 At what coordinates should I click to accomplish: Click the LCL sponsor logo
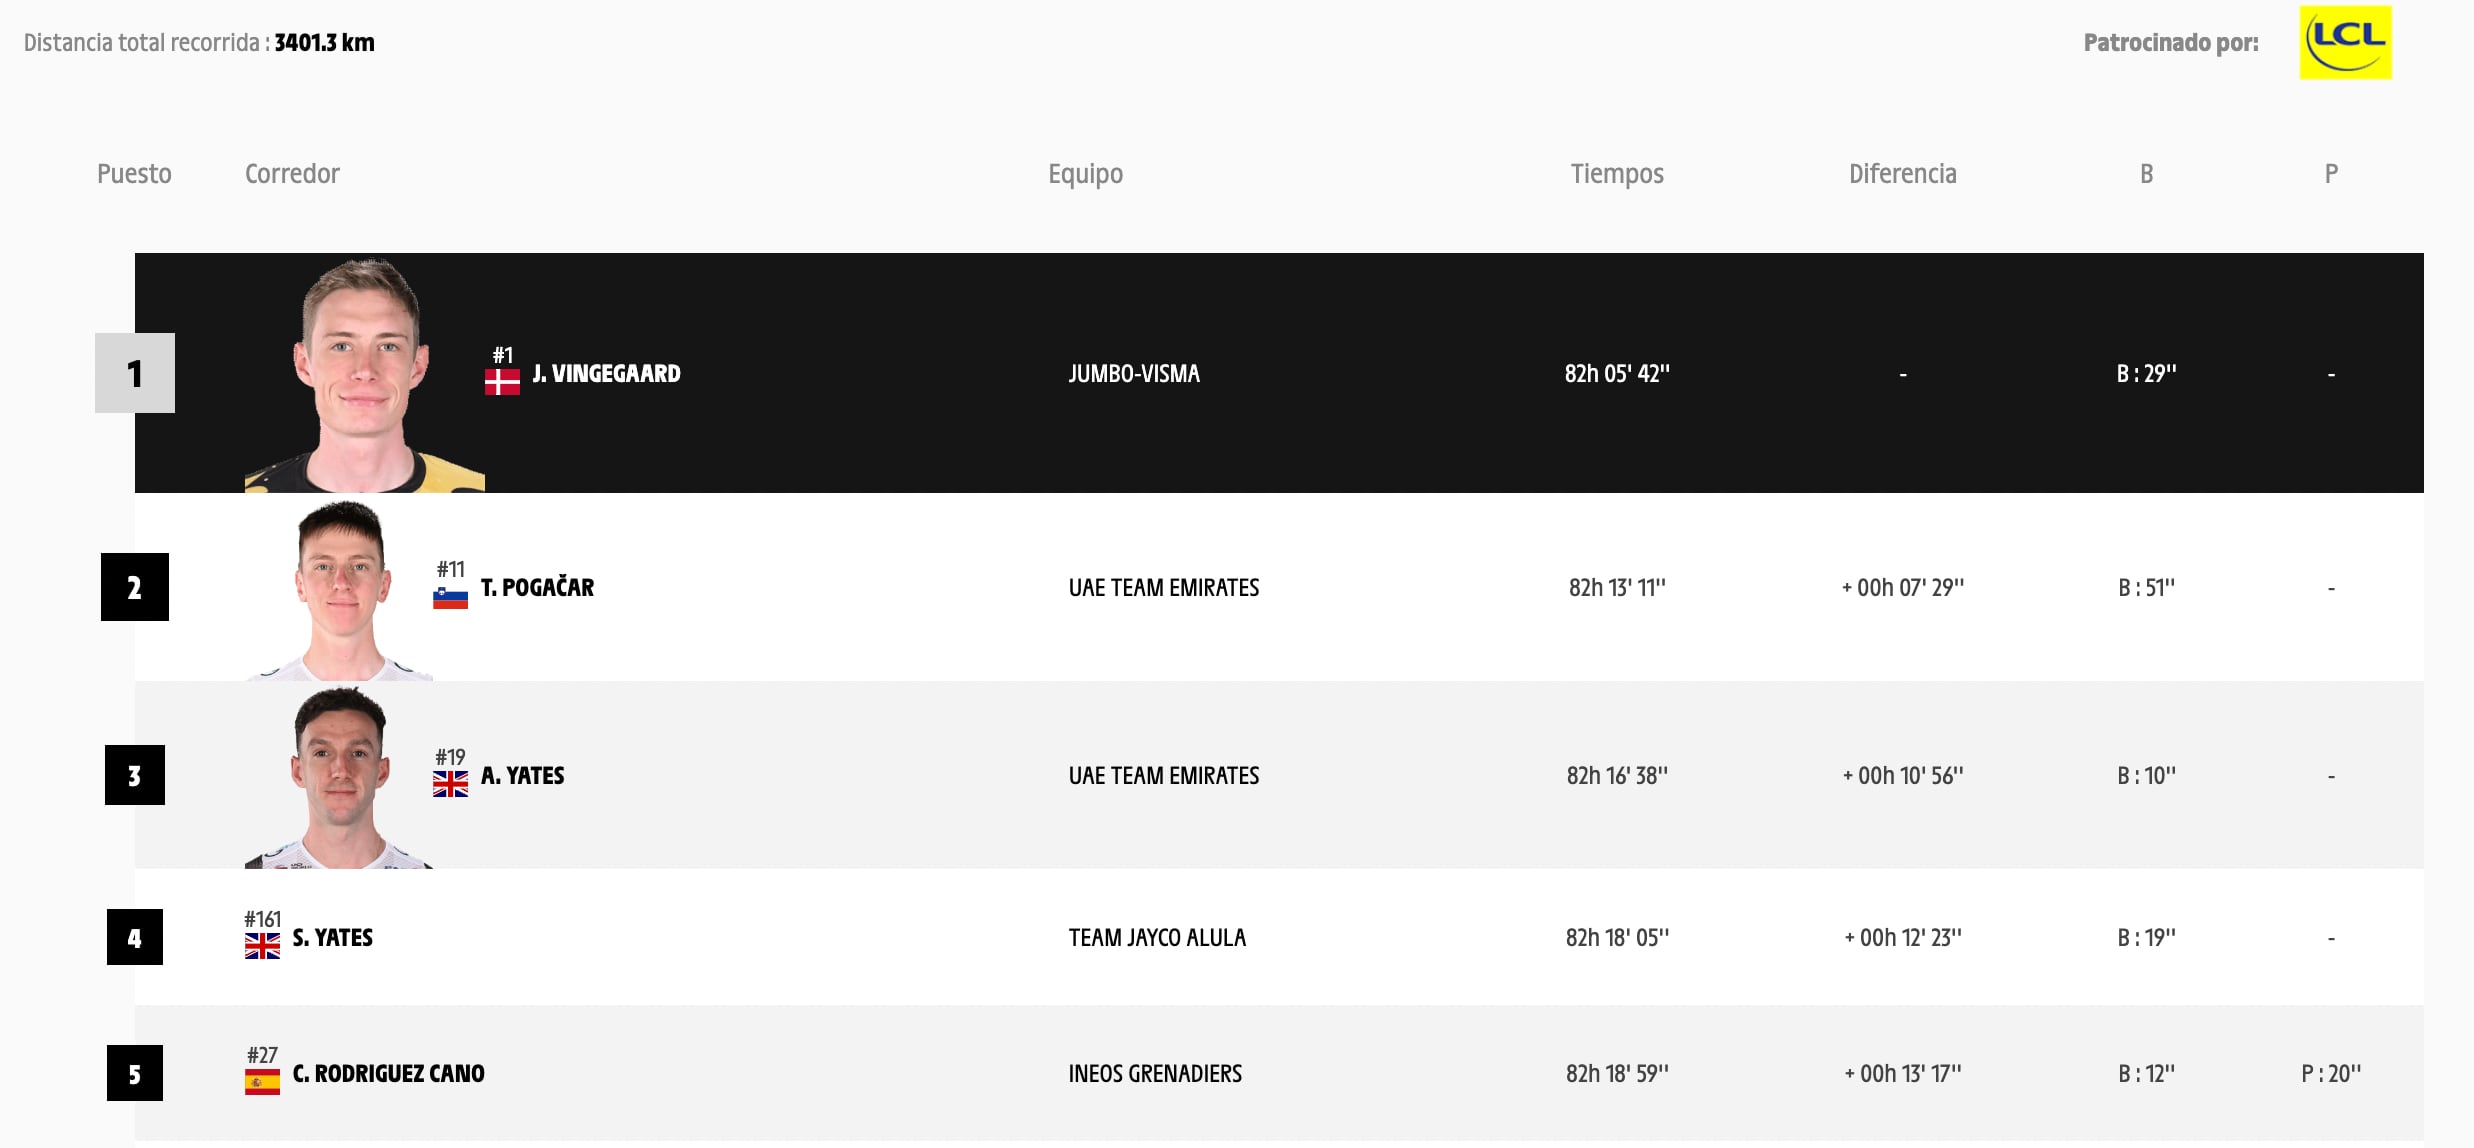tap(2345, 43)
